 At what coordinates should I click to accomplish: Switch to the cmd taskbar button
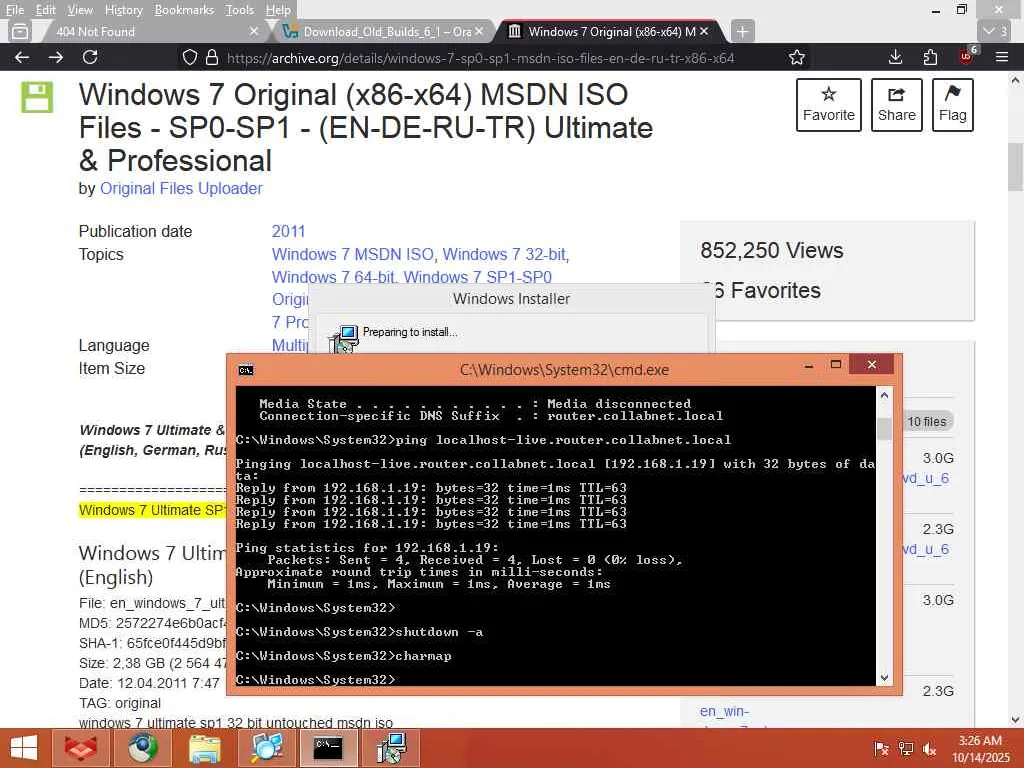coord(328,748)
